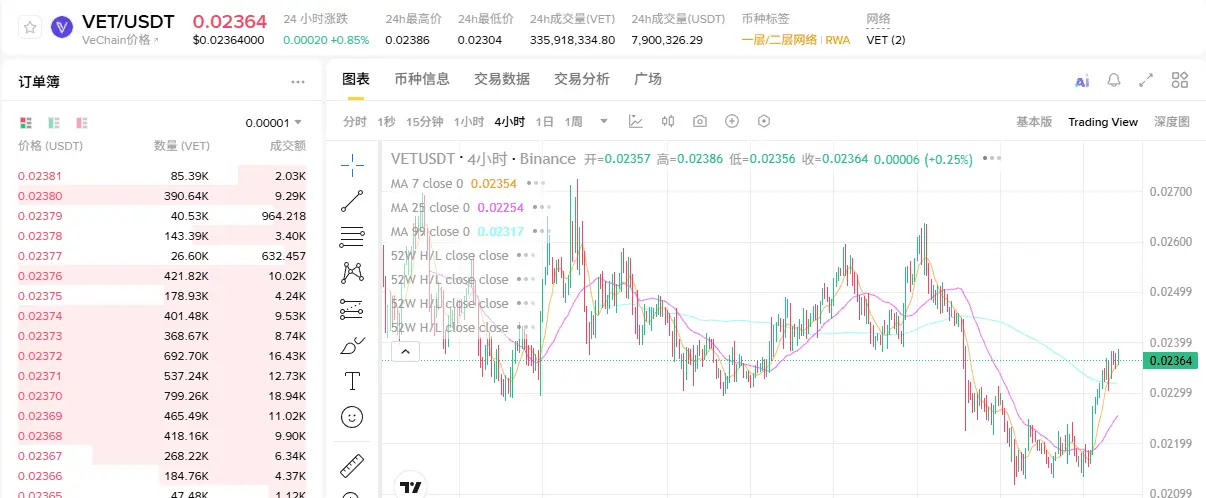Viewport: 1206px width, 498px height.
Task: Switch chart to 基本版 view
Action: (x=1034, y=122)
